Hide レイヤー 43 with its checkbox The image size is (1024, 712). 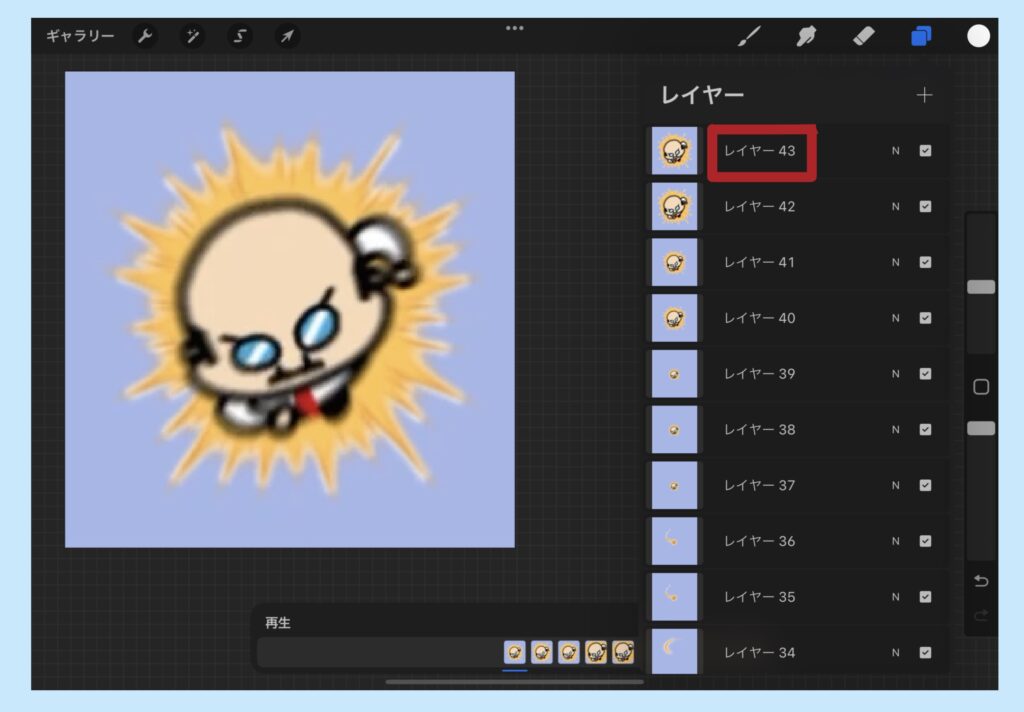pyautogui.click(x=925, y=151)
